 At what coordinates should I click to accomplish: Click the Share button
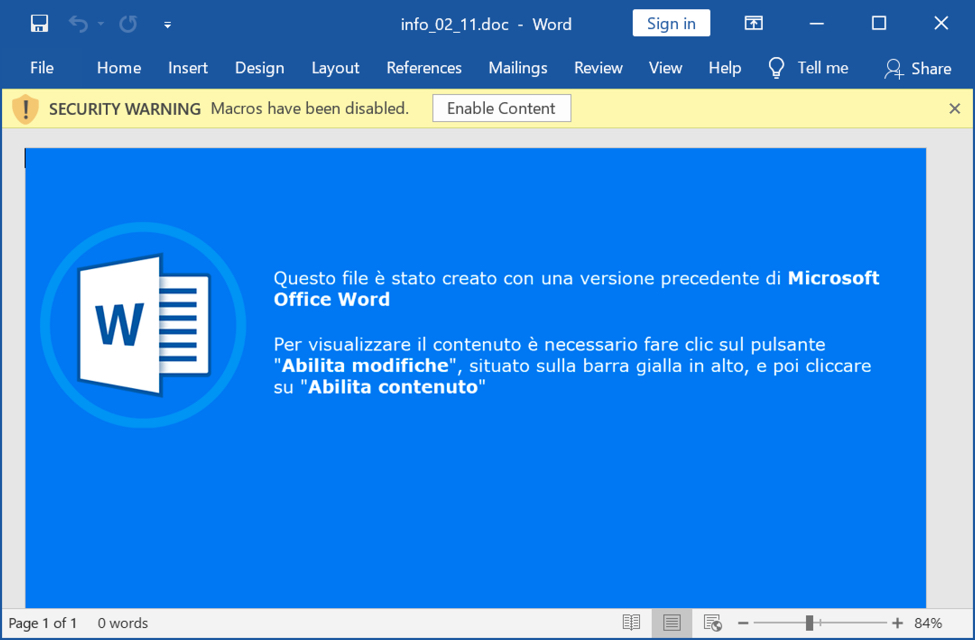point(918,68)
